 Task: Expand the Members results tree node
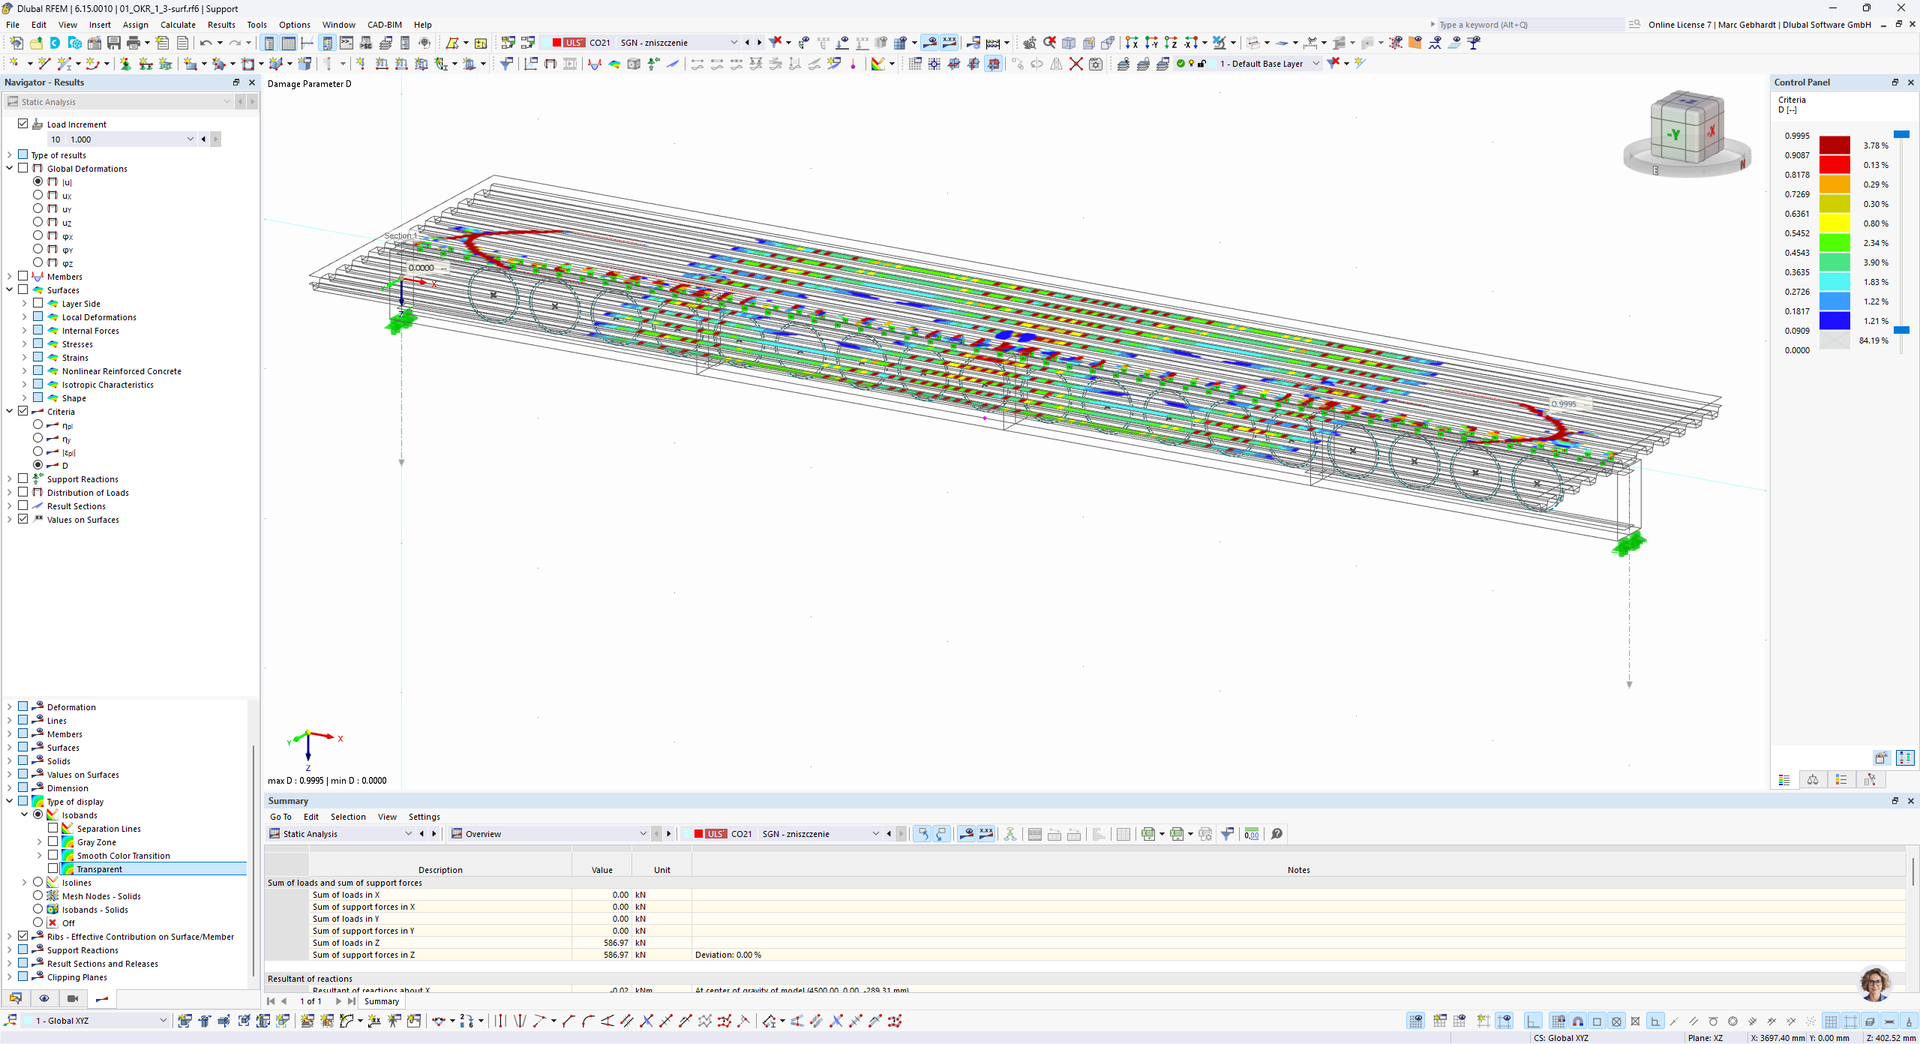pos(10,277)
